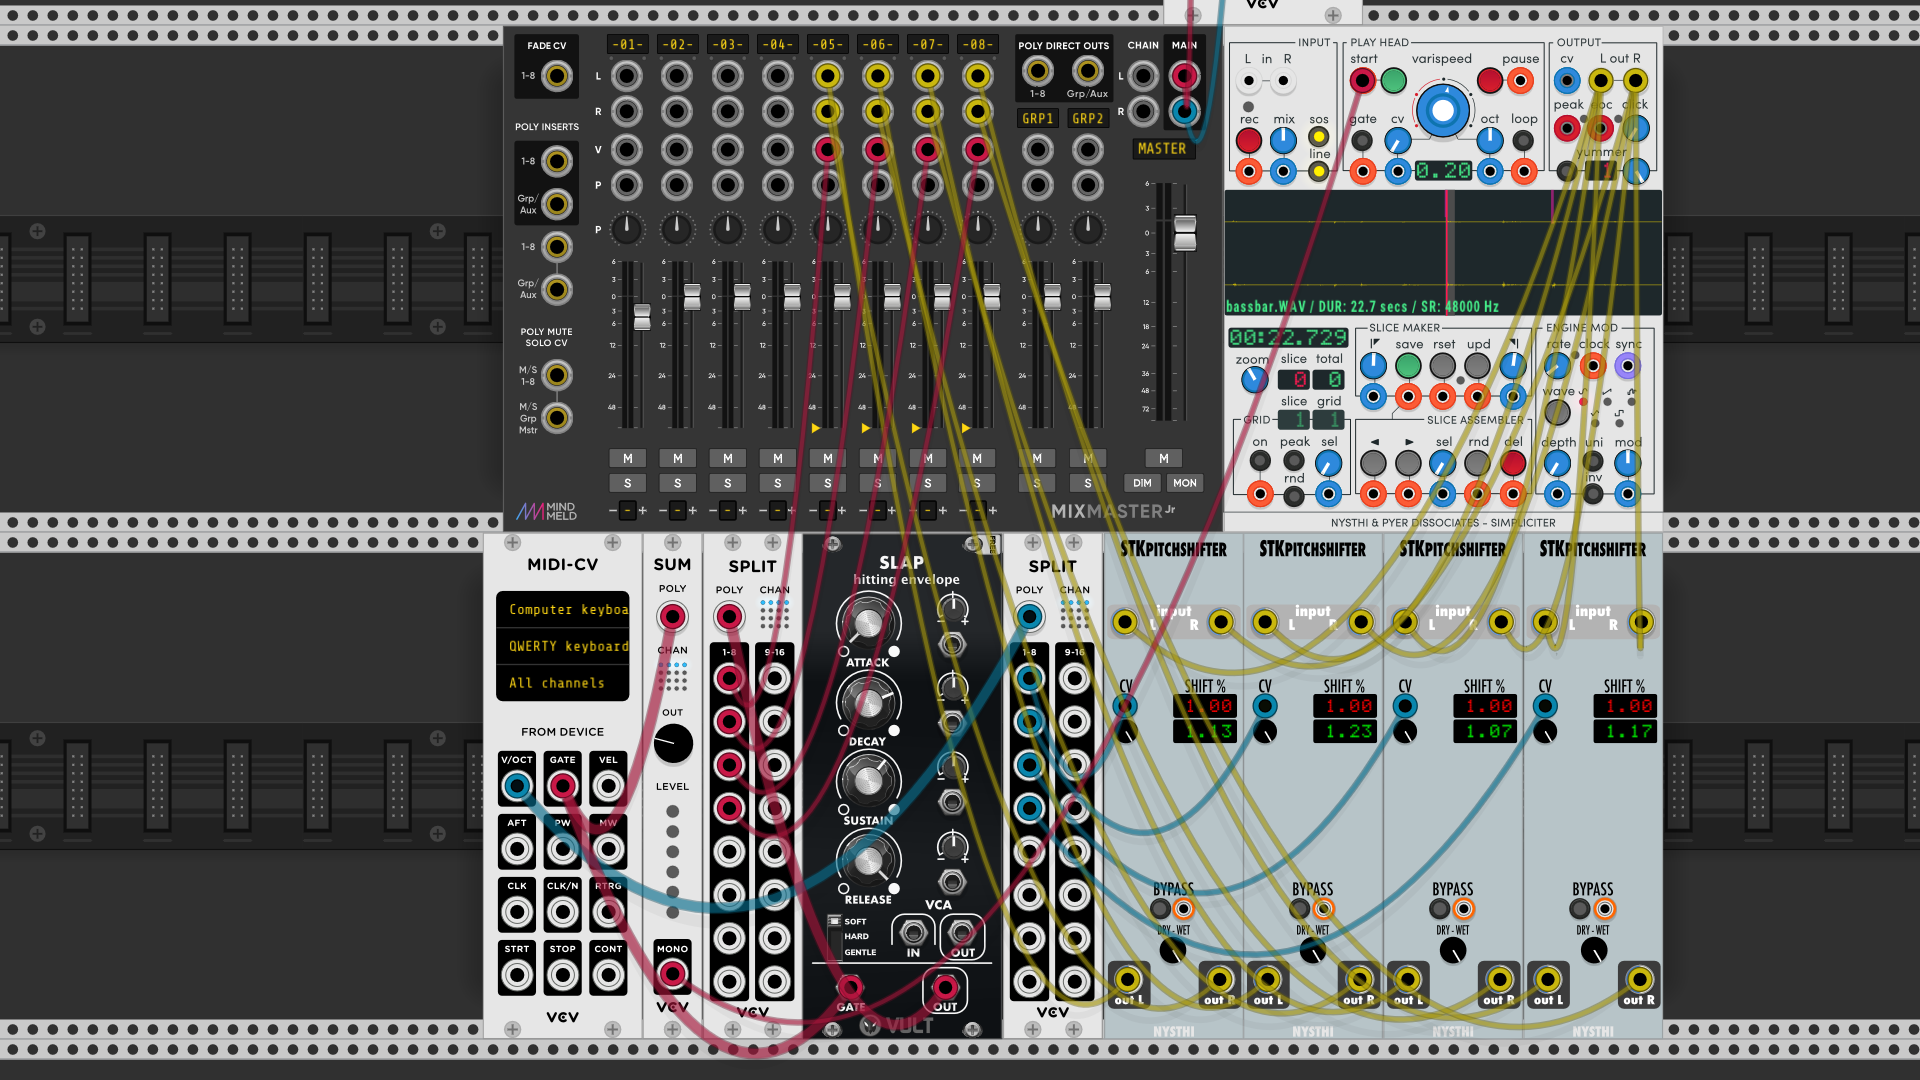Click the CV jack on pitchshifter showing 1.17
Image resolution: width=1920 pixels, height=1080 pixels.
pos(1545,707)
